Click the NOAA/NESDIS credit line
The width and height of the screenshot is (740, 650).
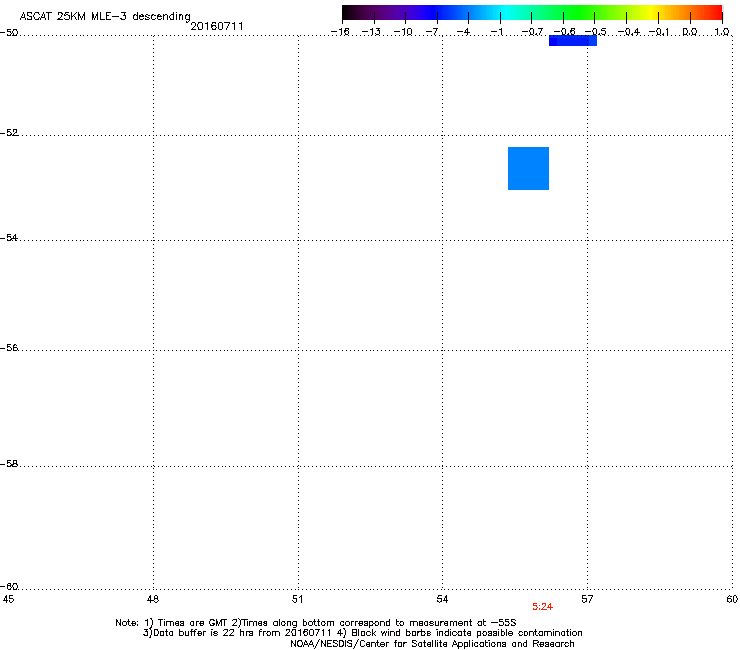click(x=432, y=644)
